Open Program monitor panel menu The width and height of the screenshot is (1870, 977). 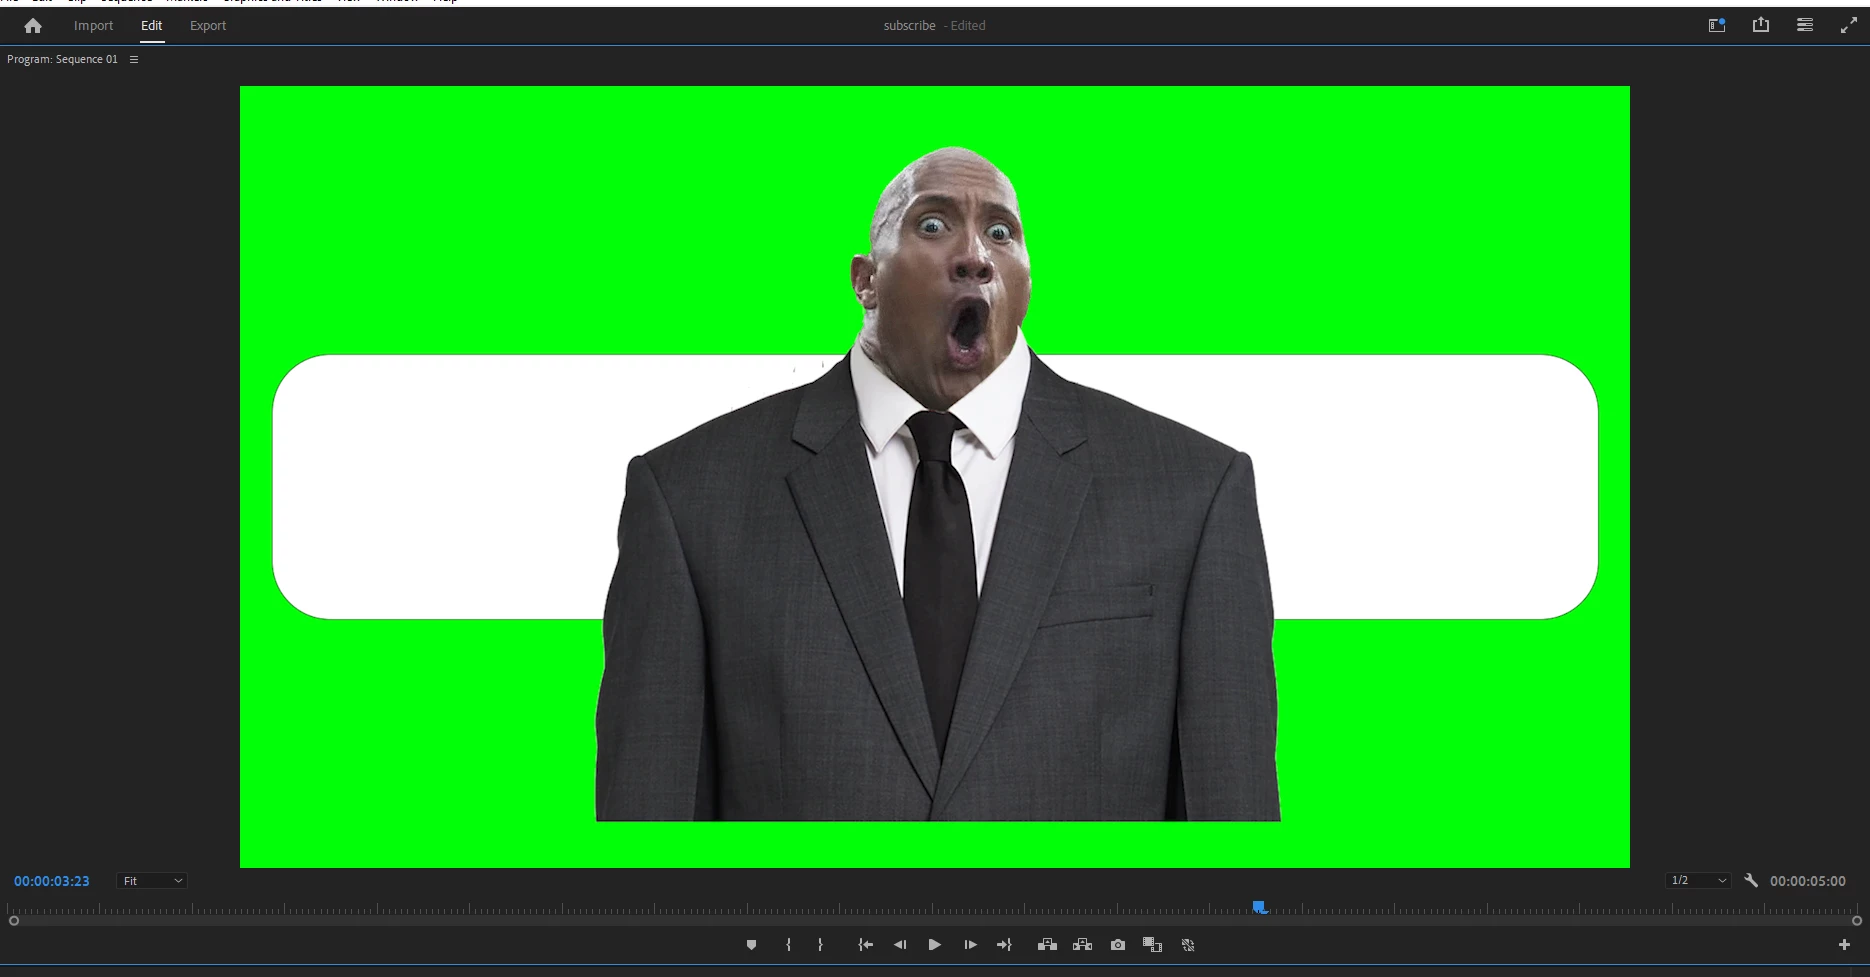[134, 60]
